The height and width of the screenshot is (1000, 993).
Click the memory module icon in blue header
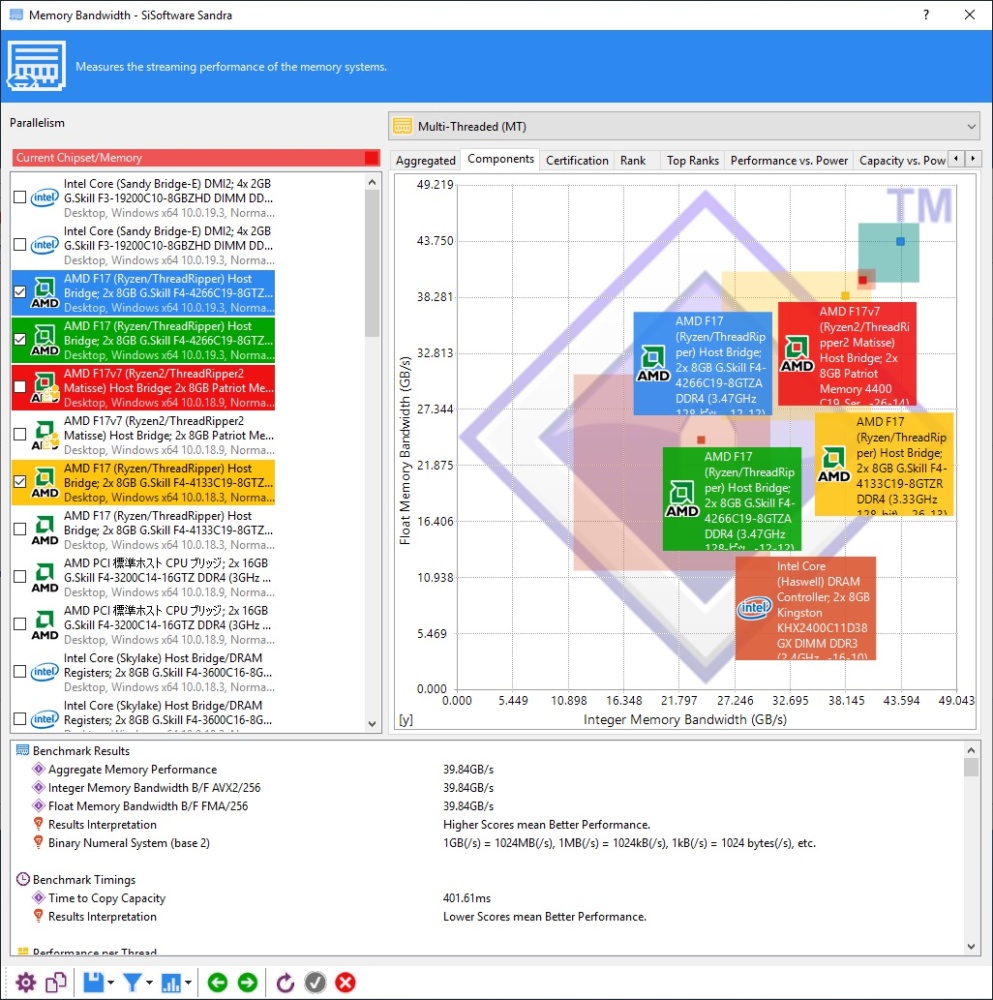[x=36, y=66]
